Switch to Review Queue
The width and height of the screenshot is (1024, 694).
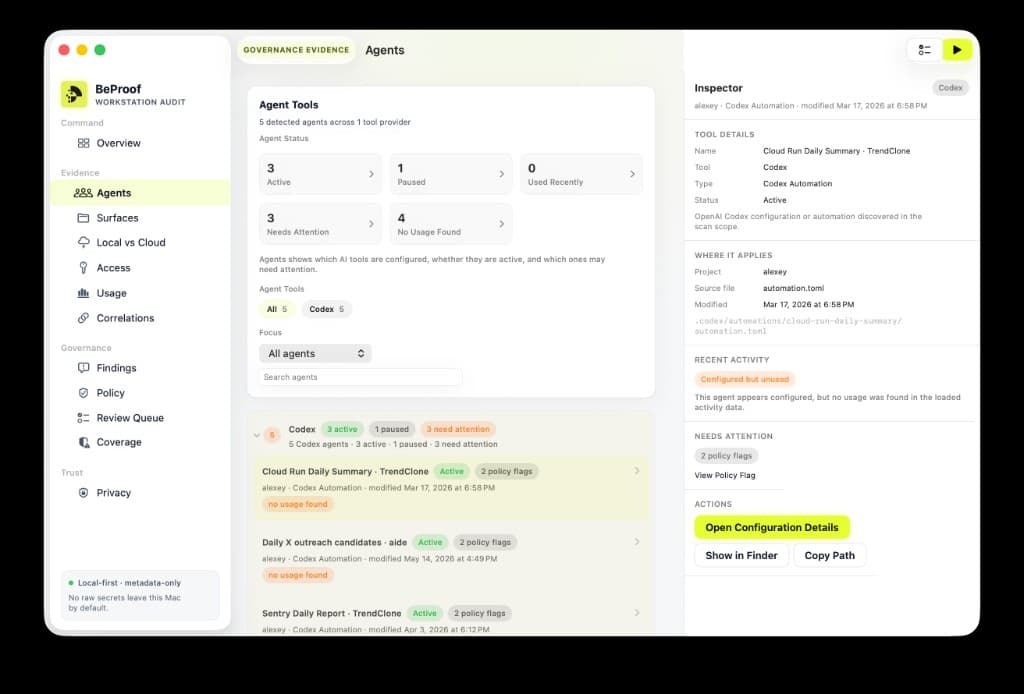pos(130,418)
